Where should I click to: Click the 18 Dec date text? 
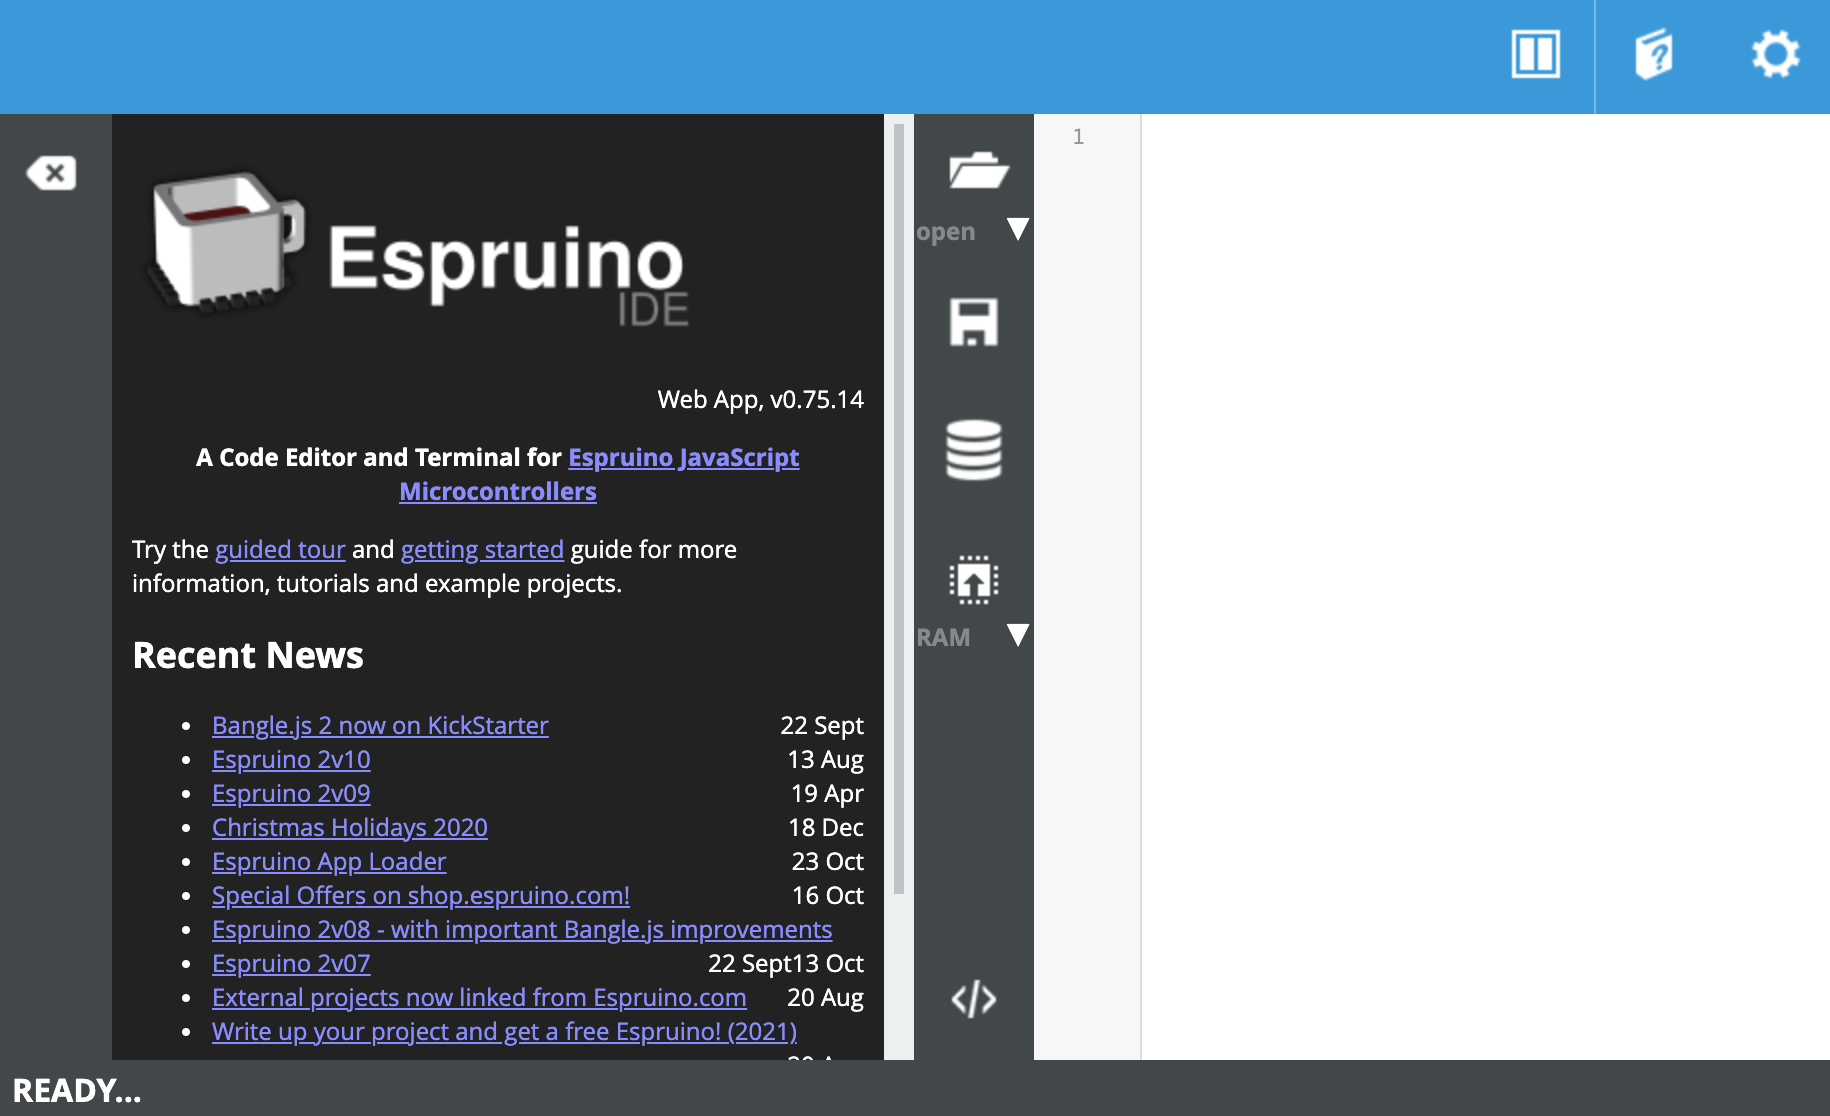(x=826, y=828)
